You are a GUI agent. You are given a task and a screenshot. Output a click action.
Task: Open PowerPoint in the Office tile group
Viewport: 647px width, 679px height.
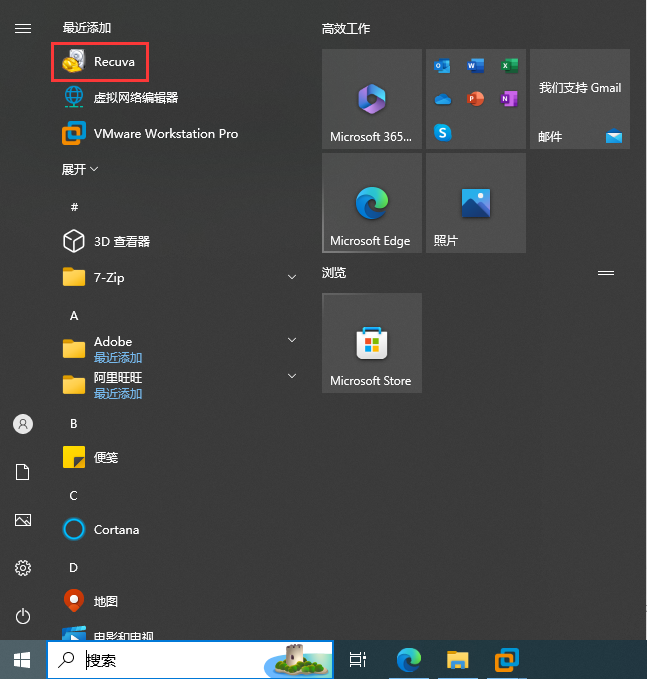click(x=476, y=99)
